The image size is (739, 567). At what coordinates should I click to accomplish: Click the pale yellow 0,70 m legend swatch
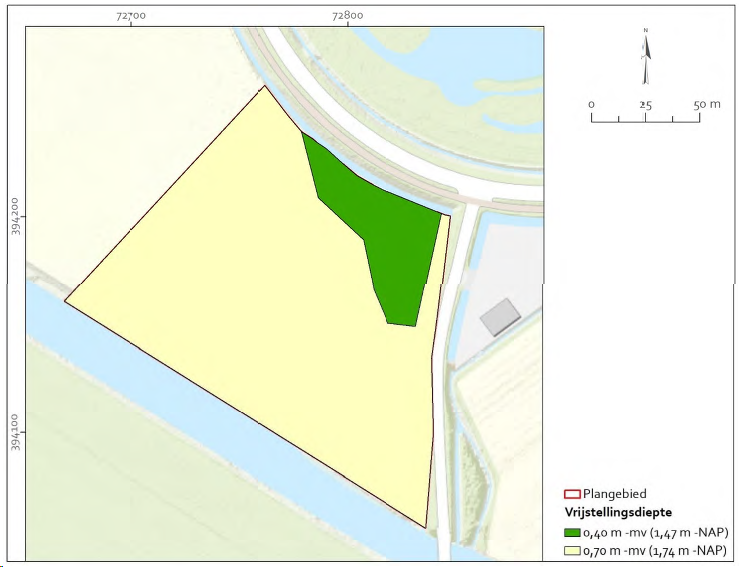(x=572, y=551)
